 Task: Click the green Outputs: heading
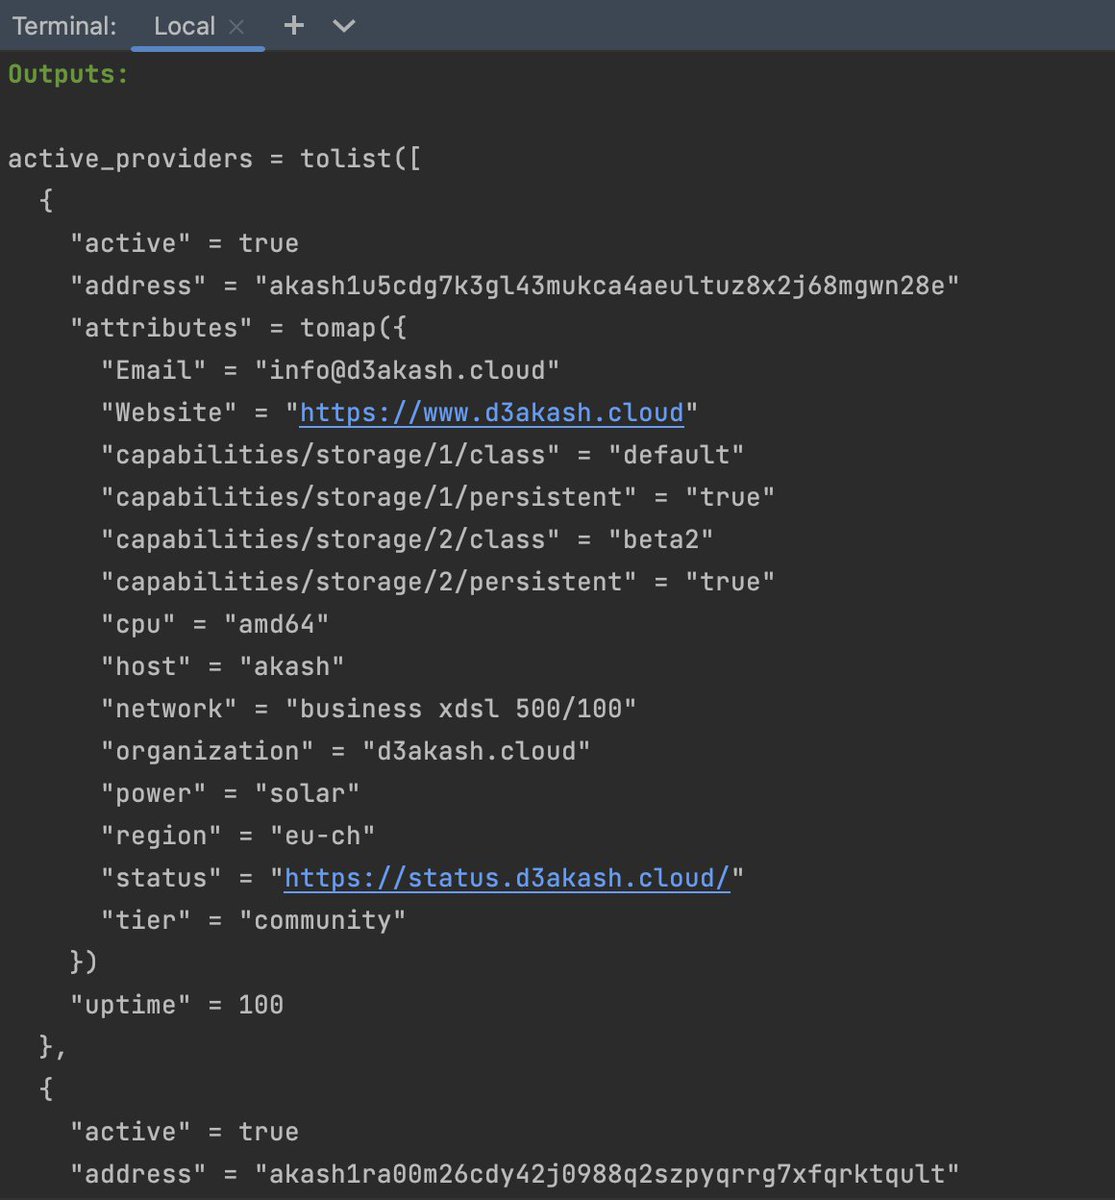[x=68, y=74]
